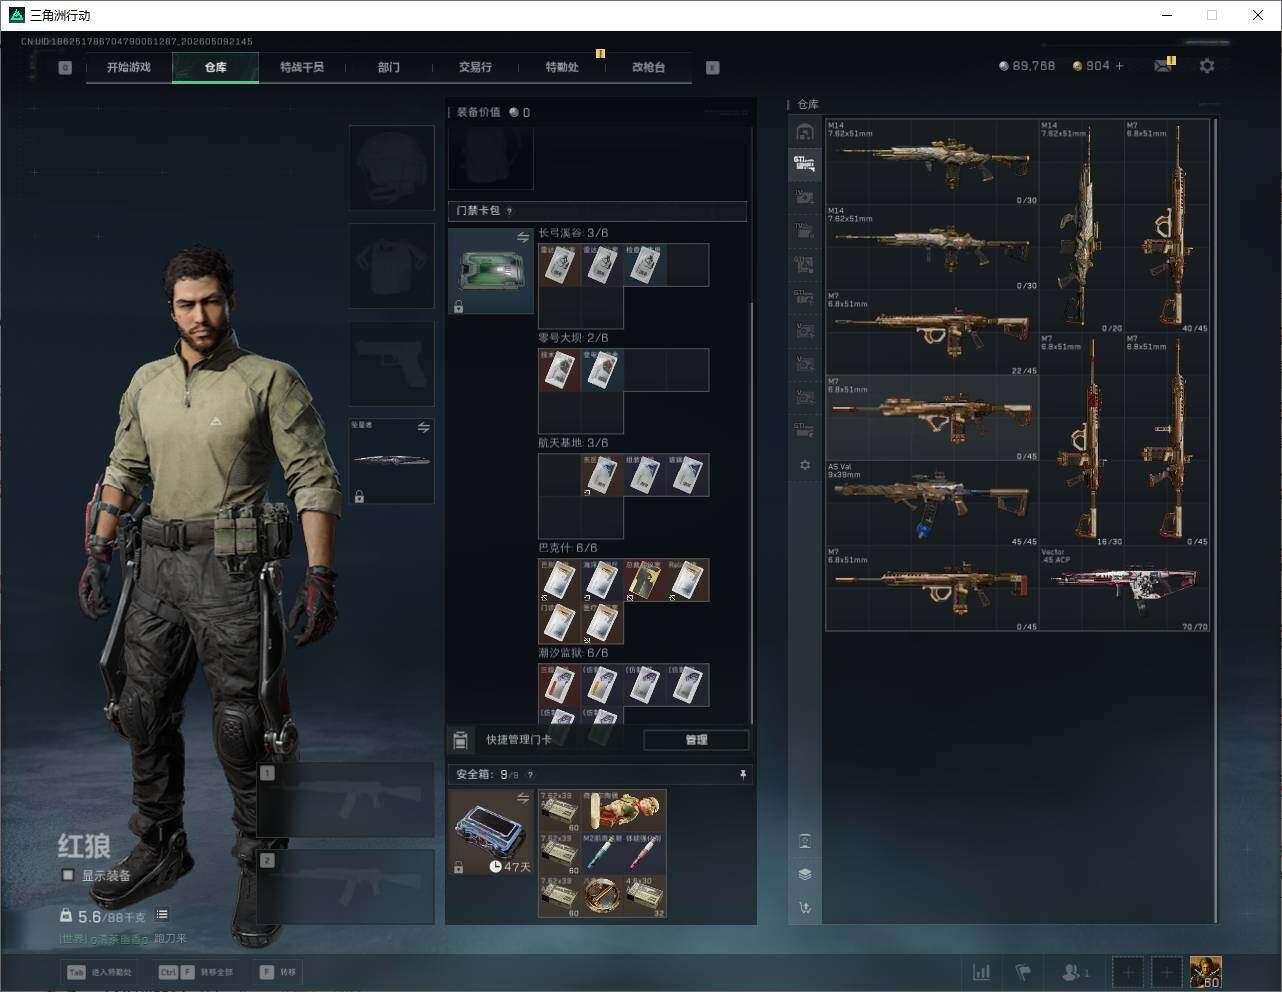Viewport: 1282px width, 992px height.
Task: Click the warehouse sort icon at sidebar bottom
Action: coord(805,908)
